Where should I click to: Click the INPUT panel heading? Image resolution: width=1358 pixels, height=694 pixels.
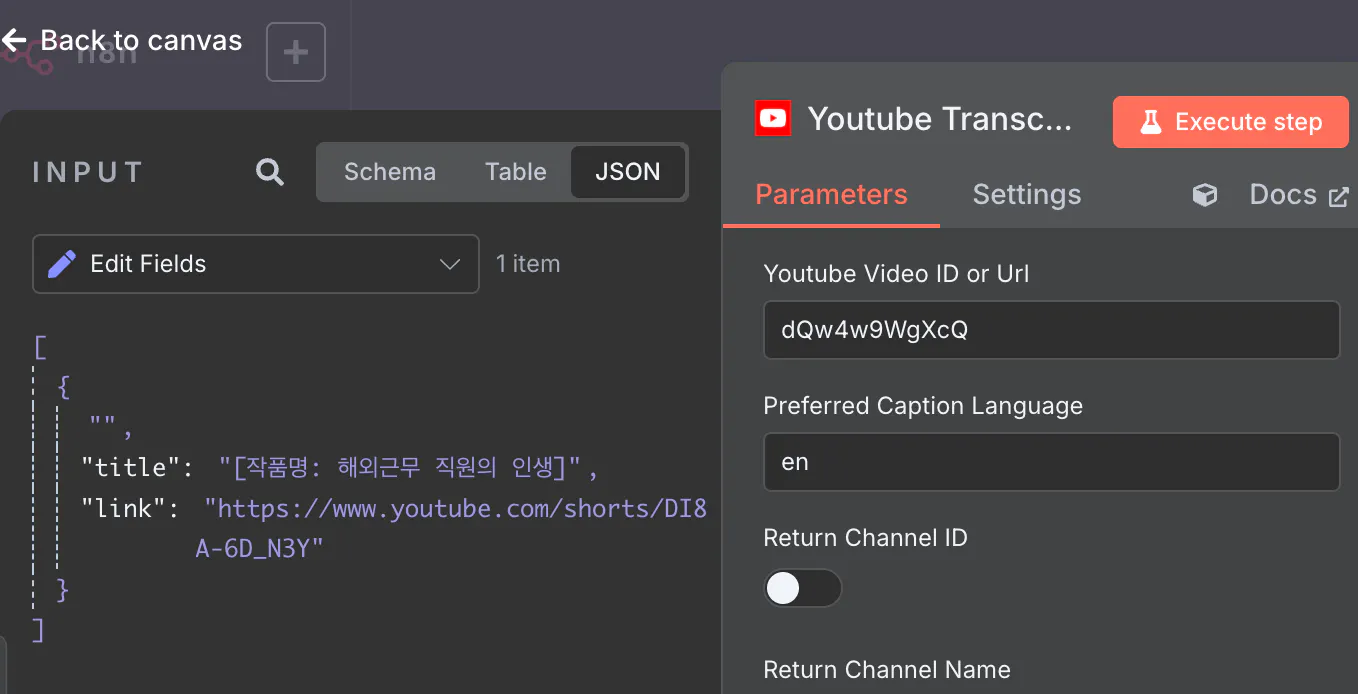click(88, 172)
